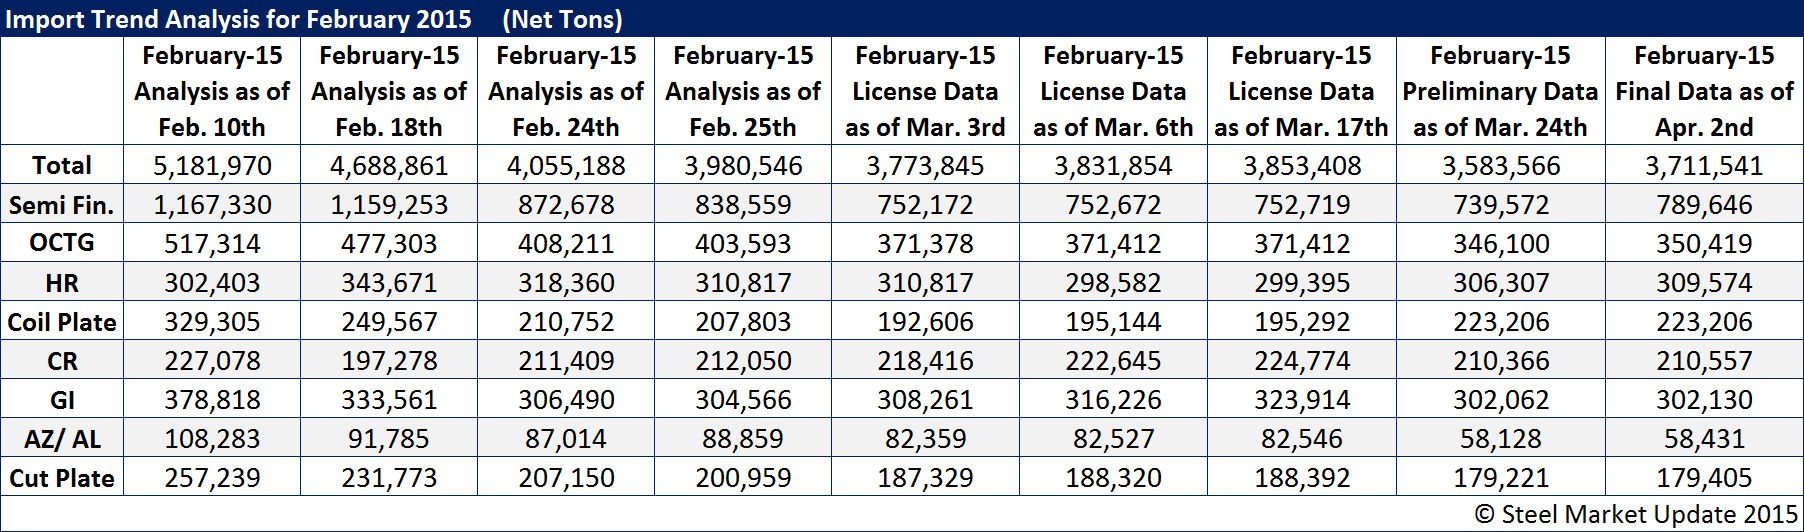This screenshot has width=1804, height=532.
Task: Click the 'Import Trend Analysis for February 2015' title
Action: point(238,19)
